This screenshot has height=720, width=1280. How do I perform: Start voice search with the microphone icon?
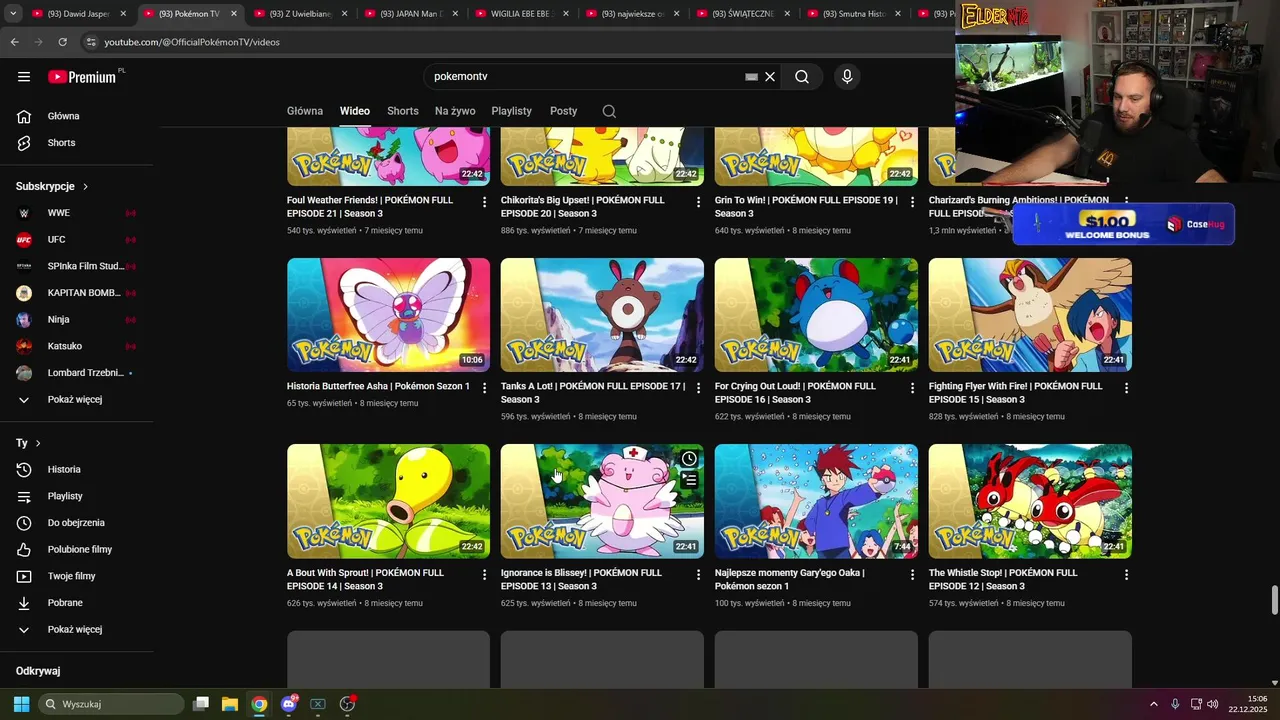847,77
